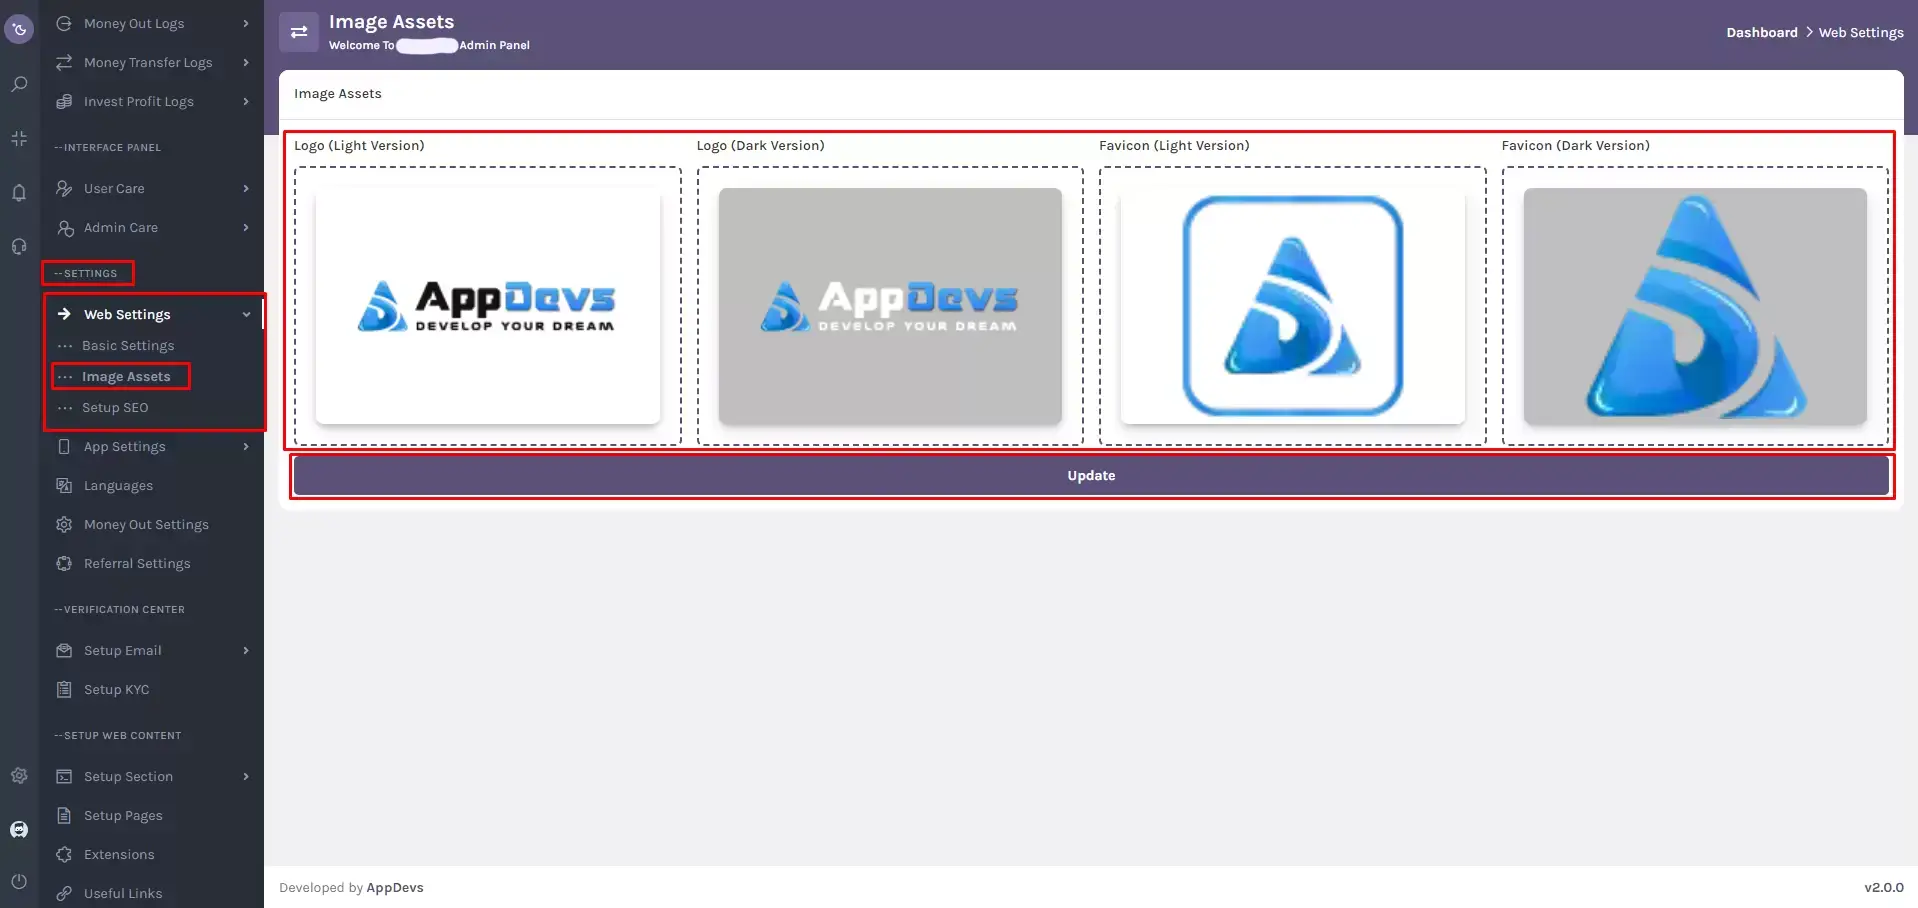Click the Referral Settings icon
1918x908 pixels.
[64, 563]
